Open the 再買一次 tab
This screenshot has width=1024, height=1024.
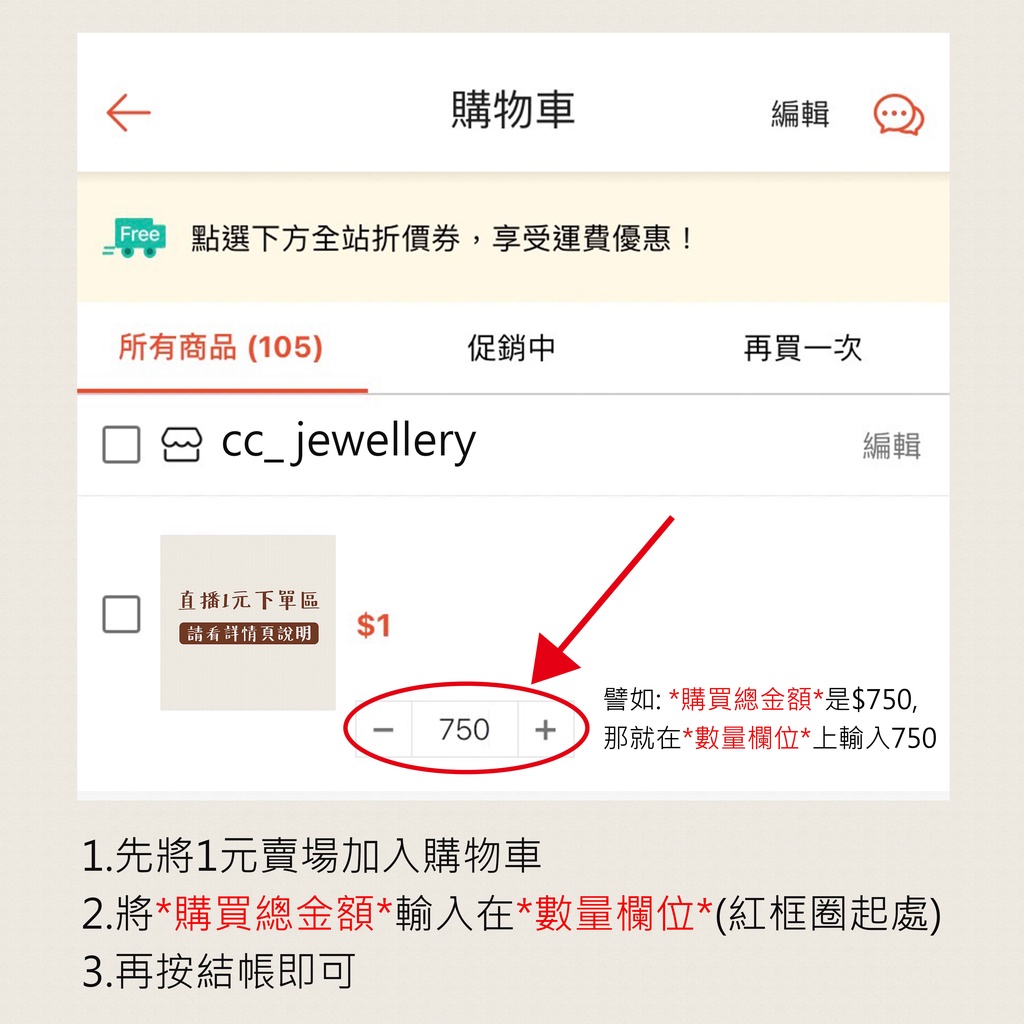pos(803,347)
